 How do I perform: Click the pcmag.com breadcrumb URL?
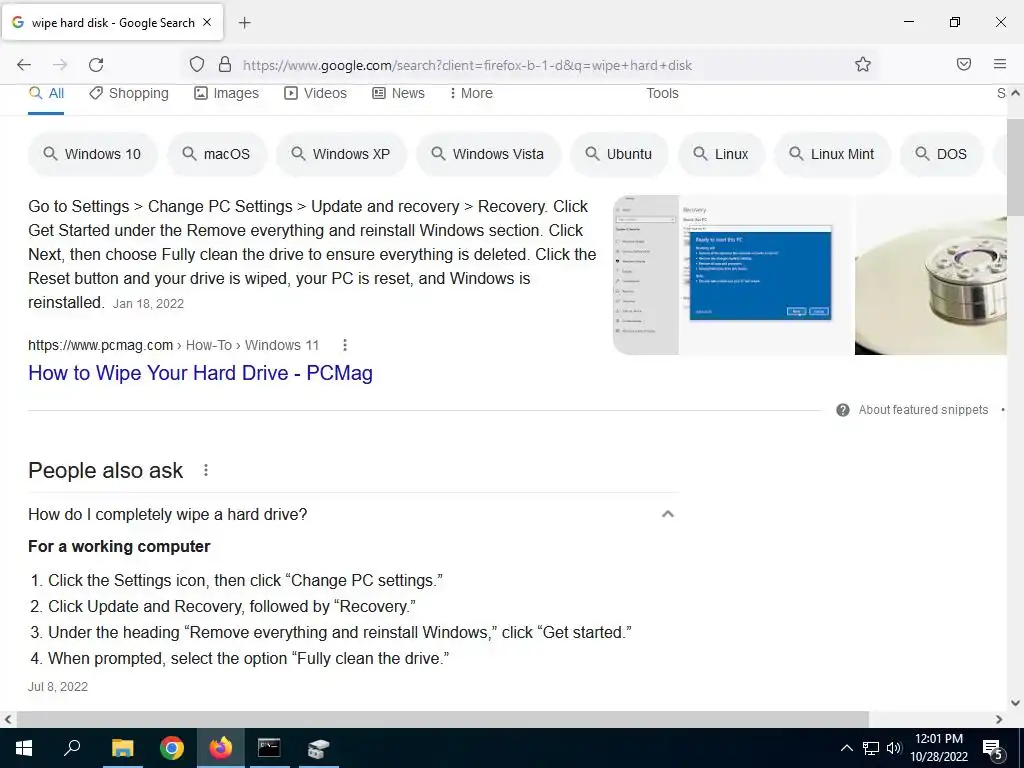(x=173, y=345)
